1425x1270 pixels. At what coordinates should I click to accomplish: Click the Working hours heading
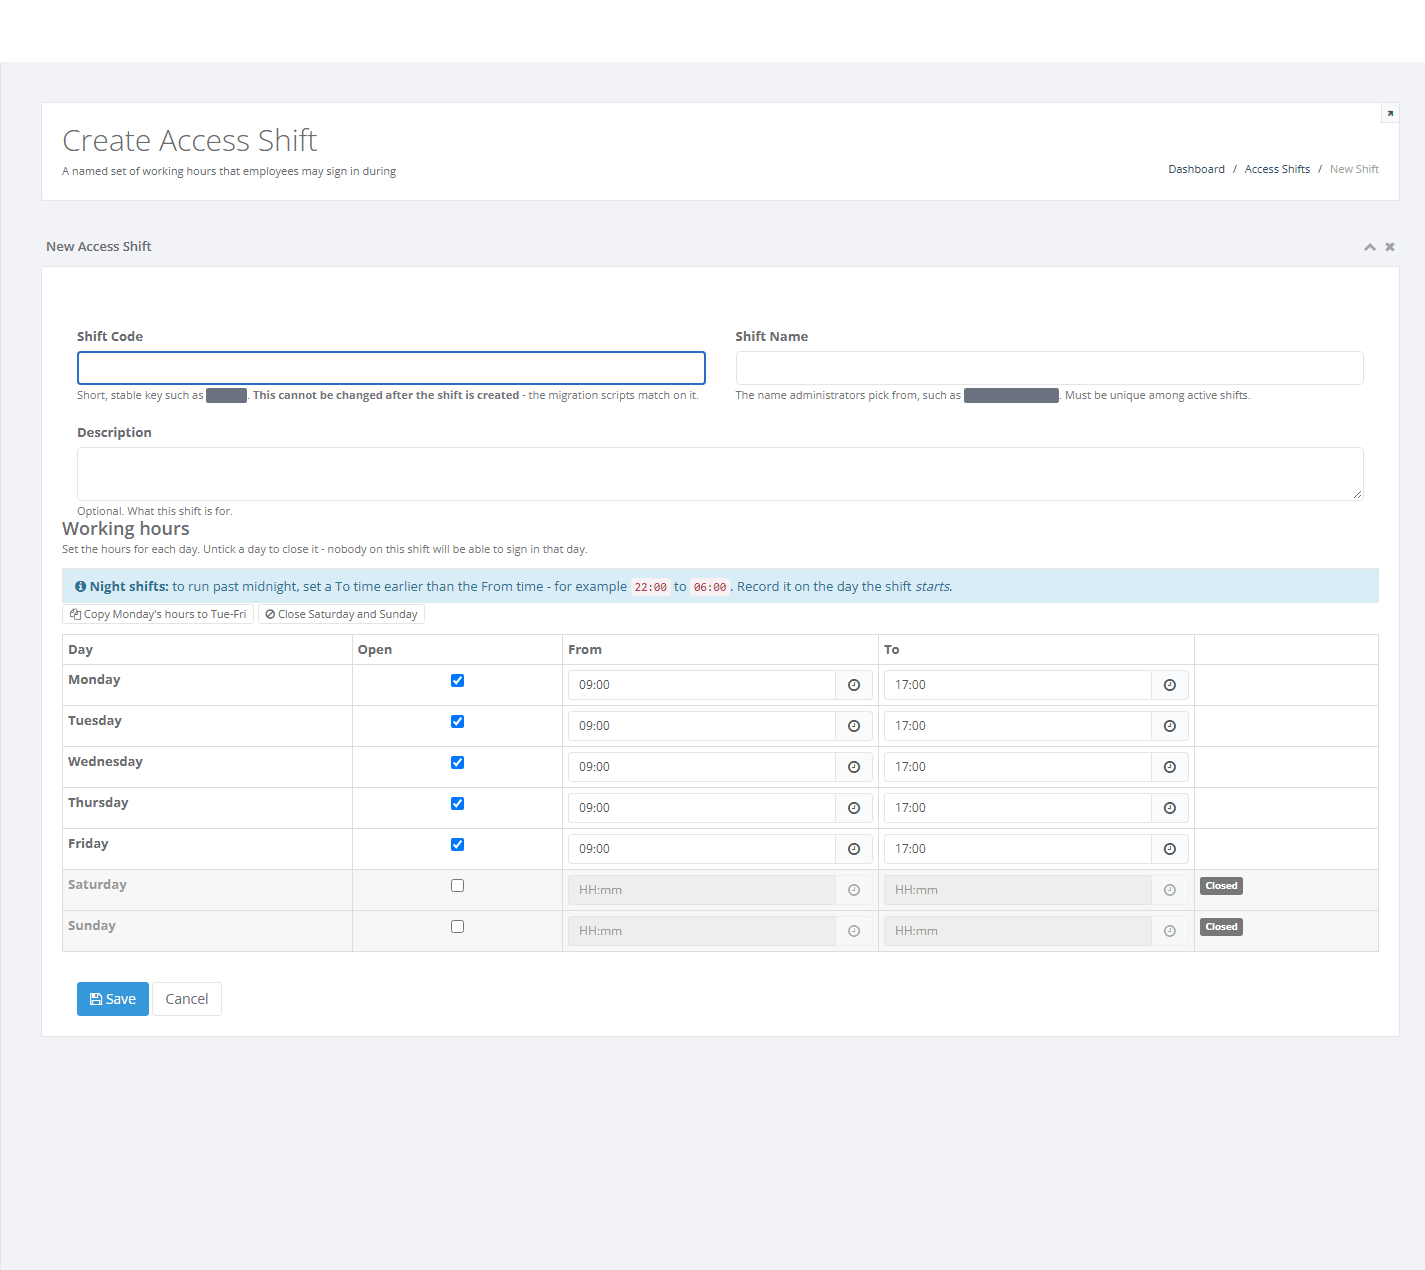click(x=126, y=529)
